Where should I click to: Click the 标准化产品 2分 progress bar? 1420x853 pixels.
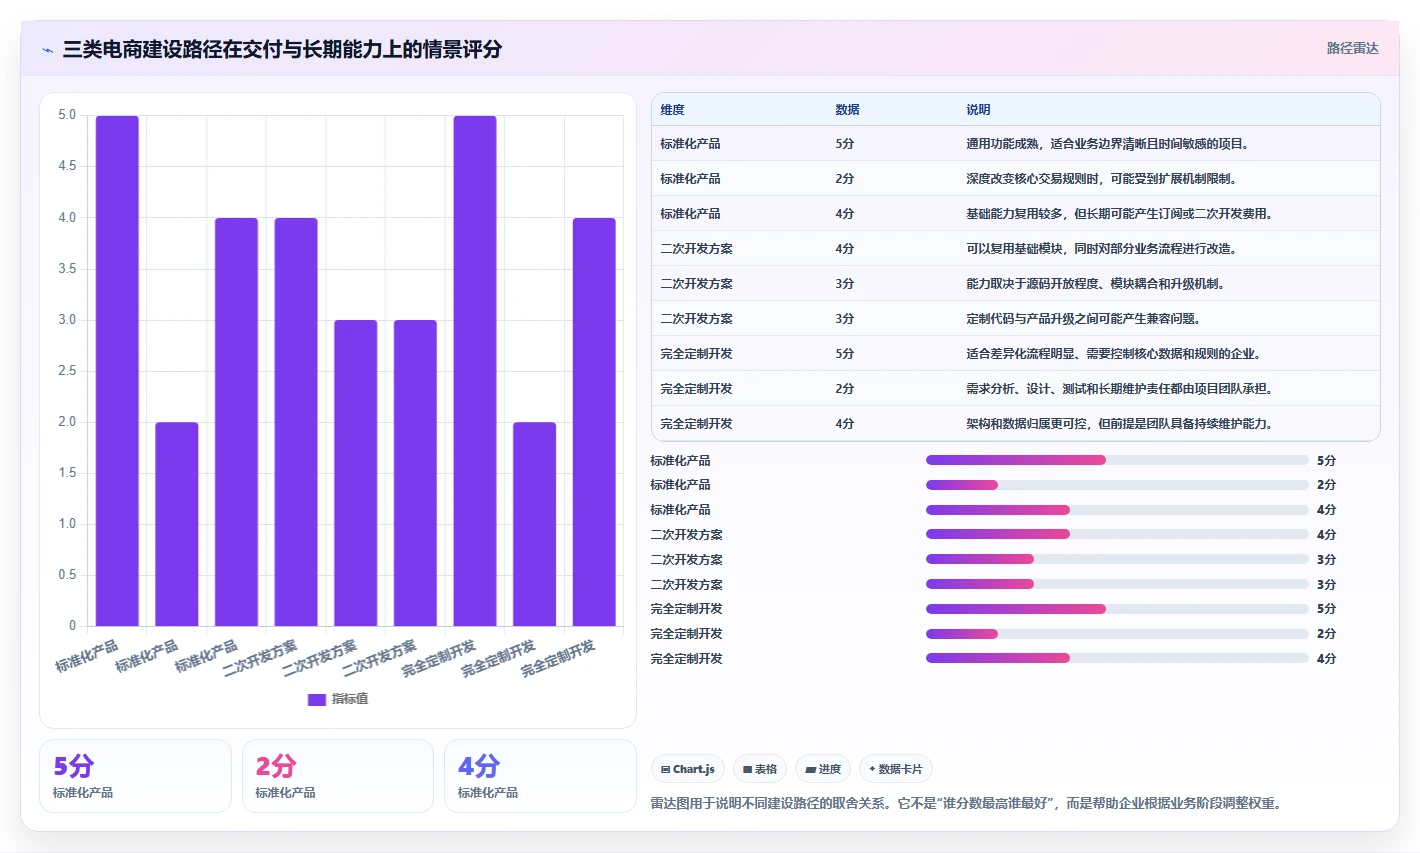point(1117,485)
